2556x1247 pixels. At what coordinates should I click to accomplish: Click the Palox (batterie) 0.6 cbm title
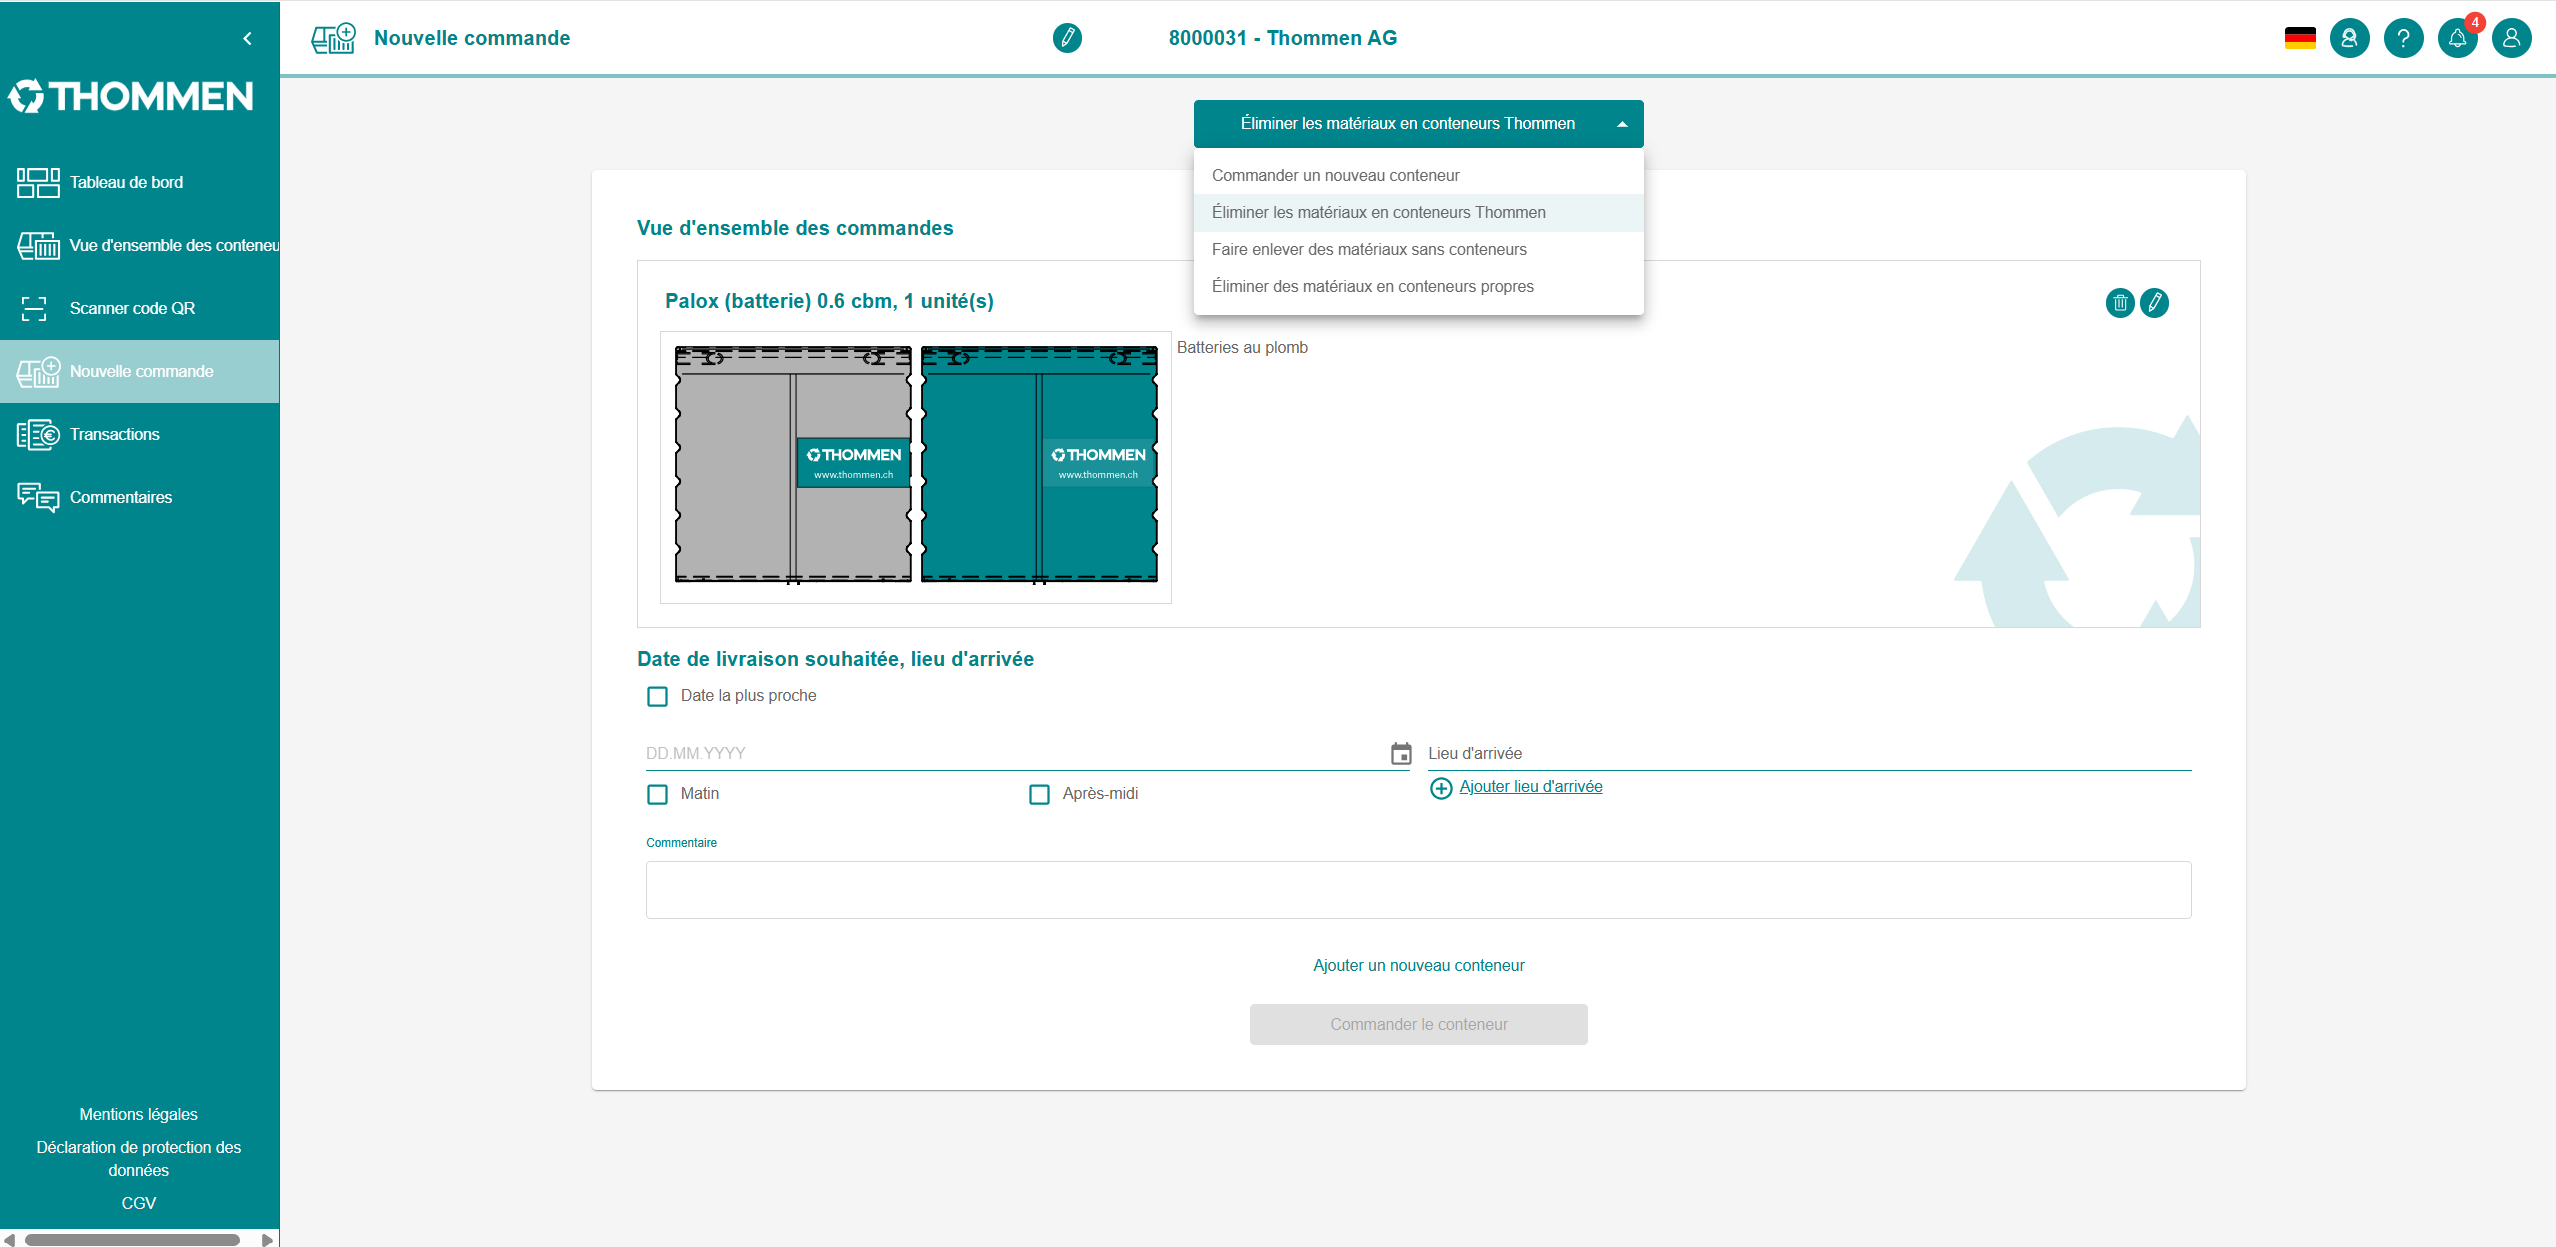(829, 302)
